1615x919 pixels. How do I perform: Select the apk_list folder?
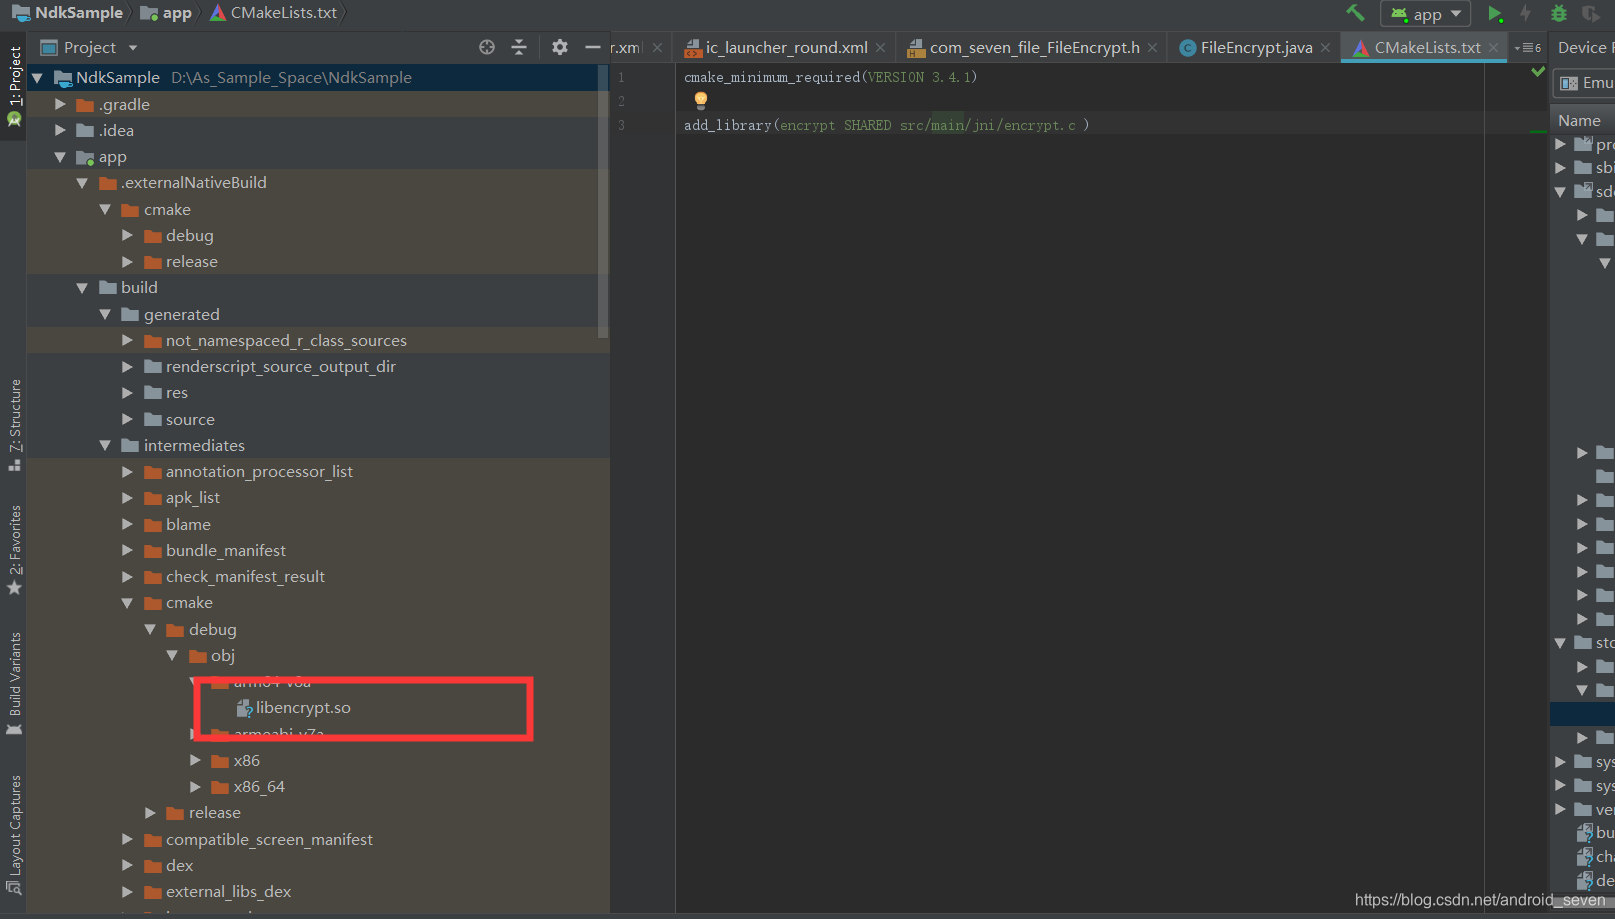(x=192, y=498)
